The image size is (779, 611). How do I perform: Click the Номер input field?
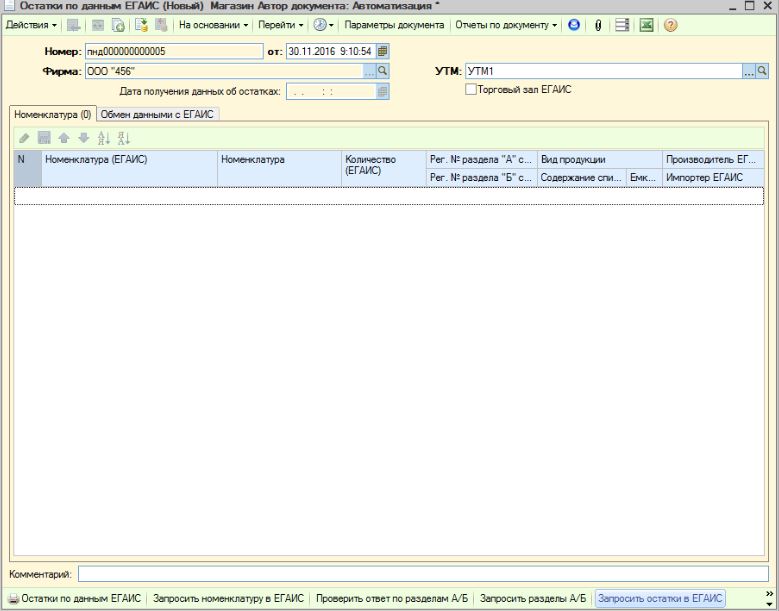[172, 51]
